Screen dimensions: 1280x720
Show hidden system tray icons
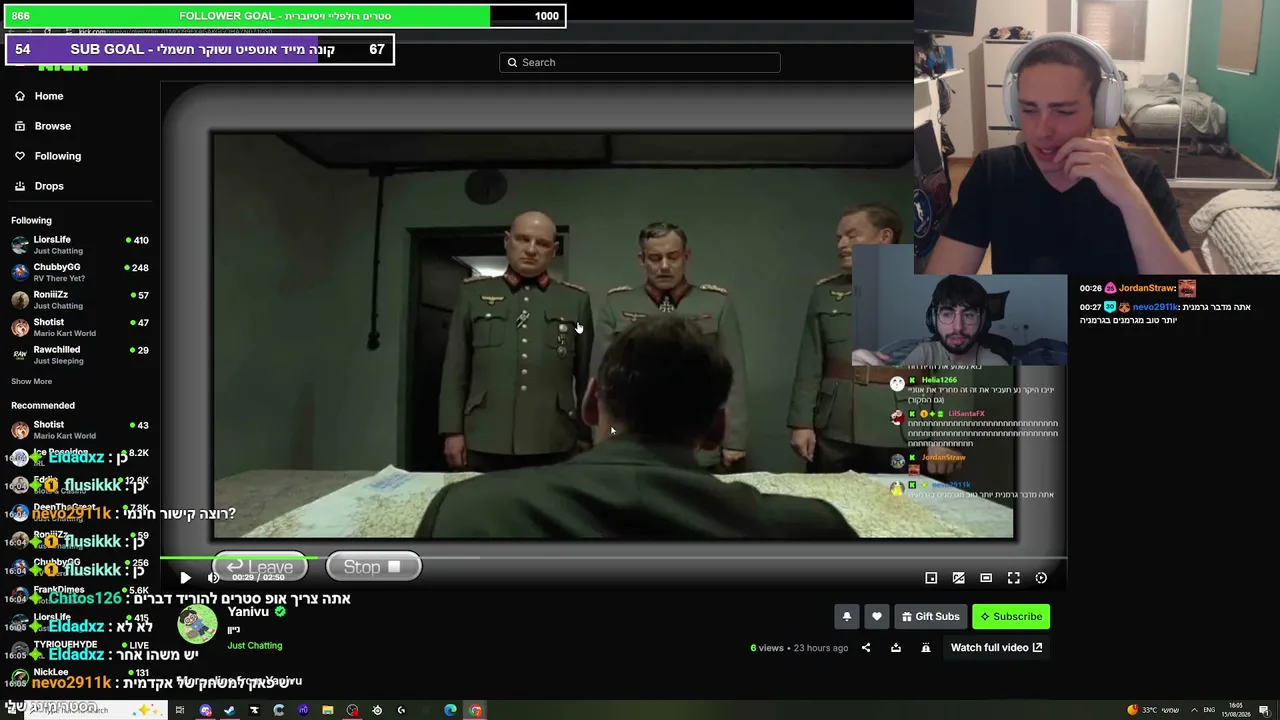(x=1194, y=710)
